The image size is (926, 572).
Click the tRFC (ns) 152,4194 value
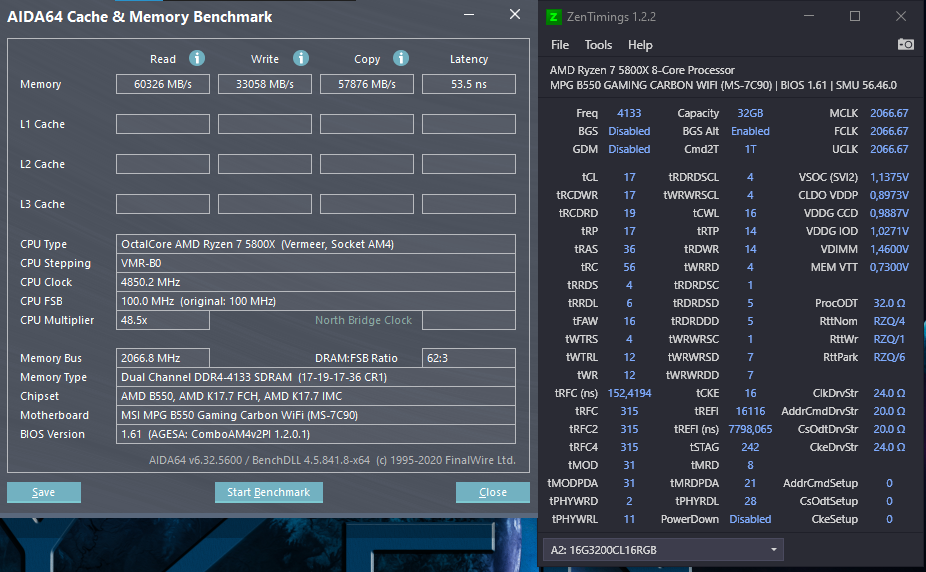coord(629,393)
